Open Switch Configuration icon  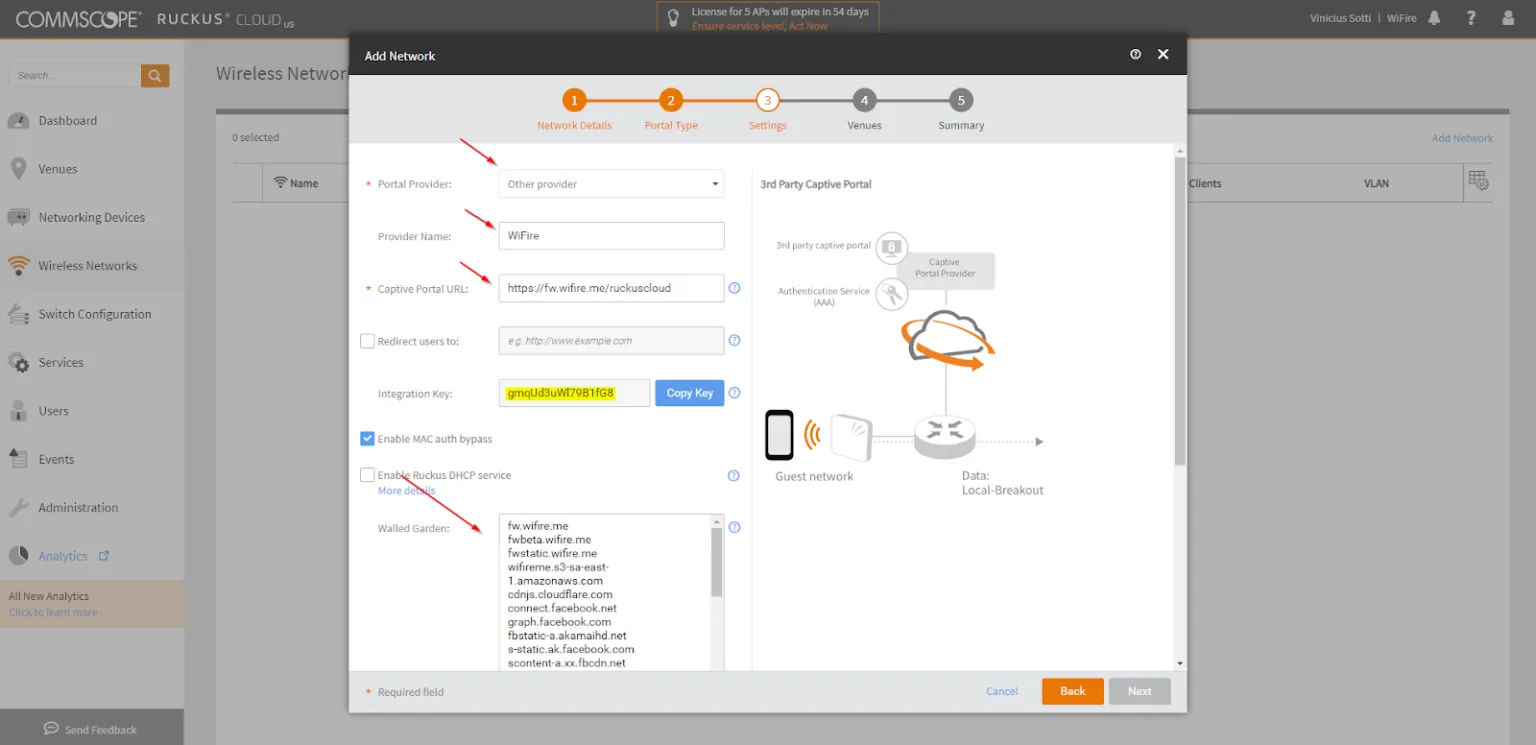click(x=18, y=314)
